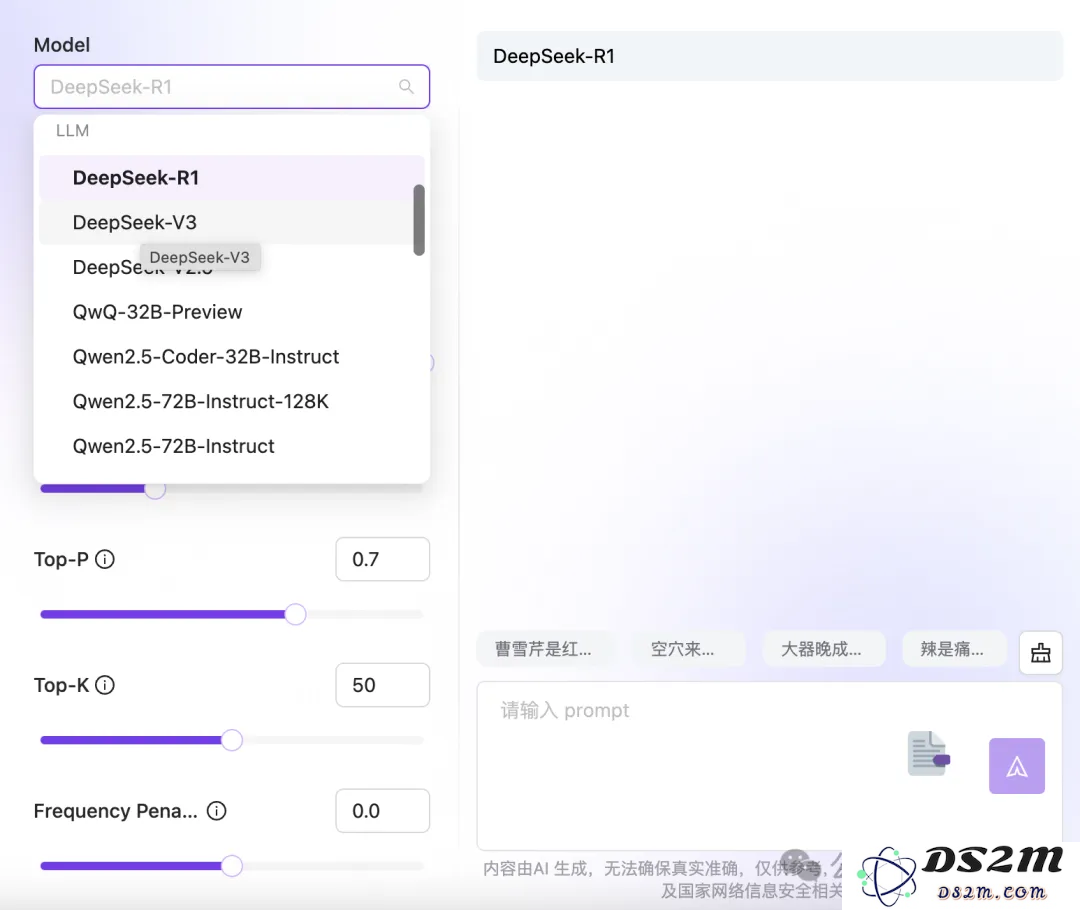Click the Top-P info icon
This screenshot has height=910, width=1080.
tap(105, 559)
